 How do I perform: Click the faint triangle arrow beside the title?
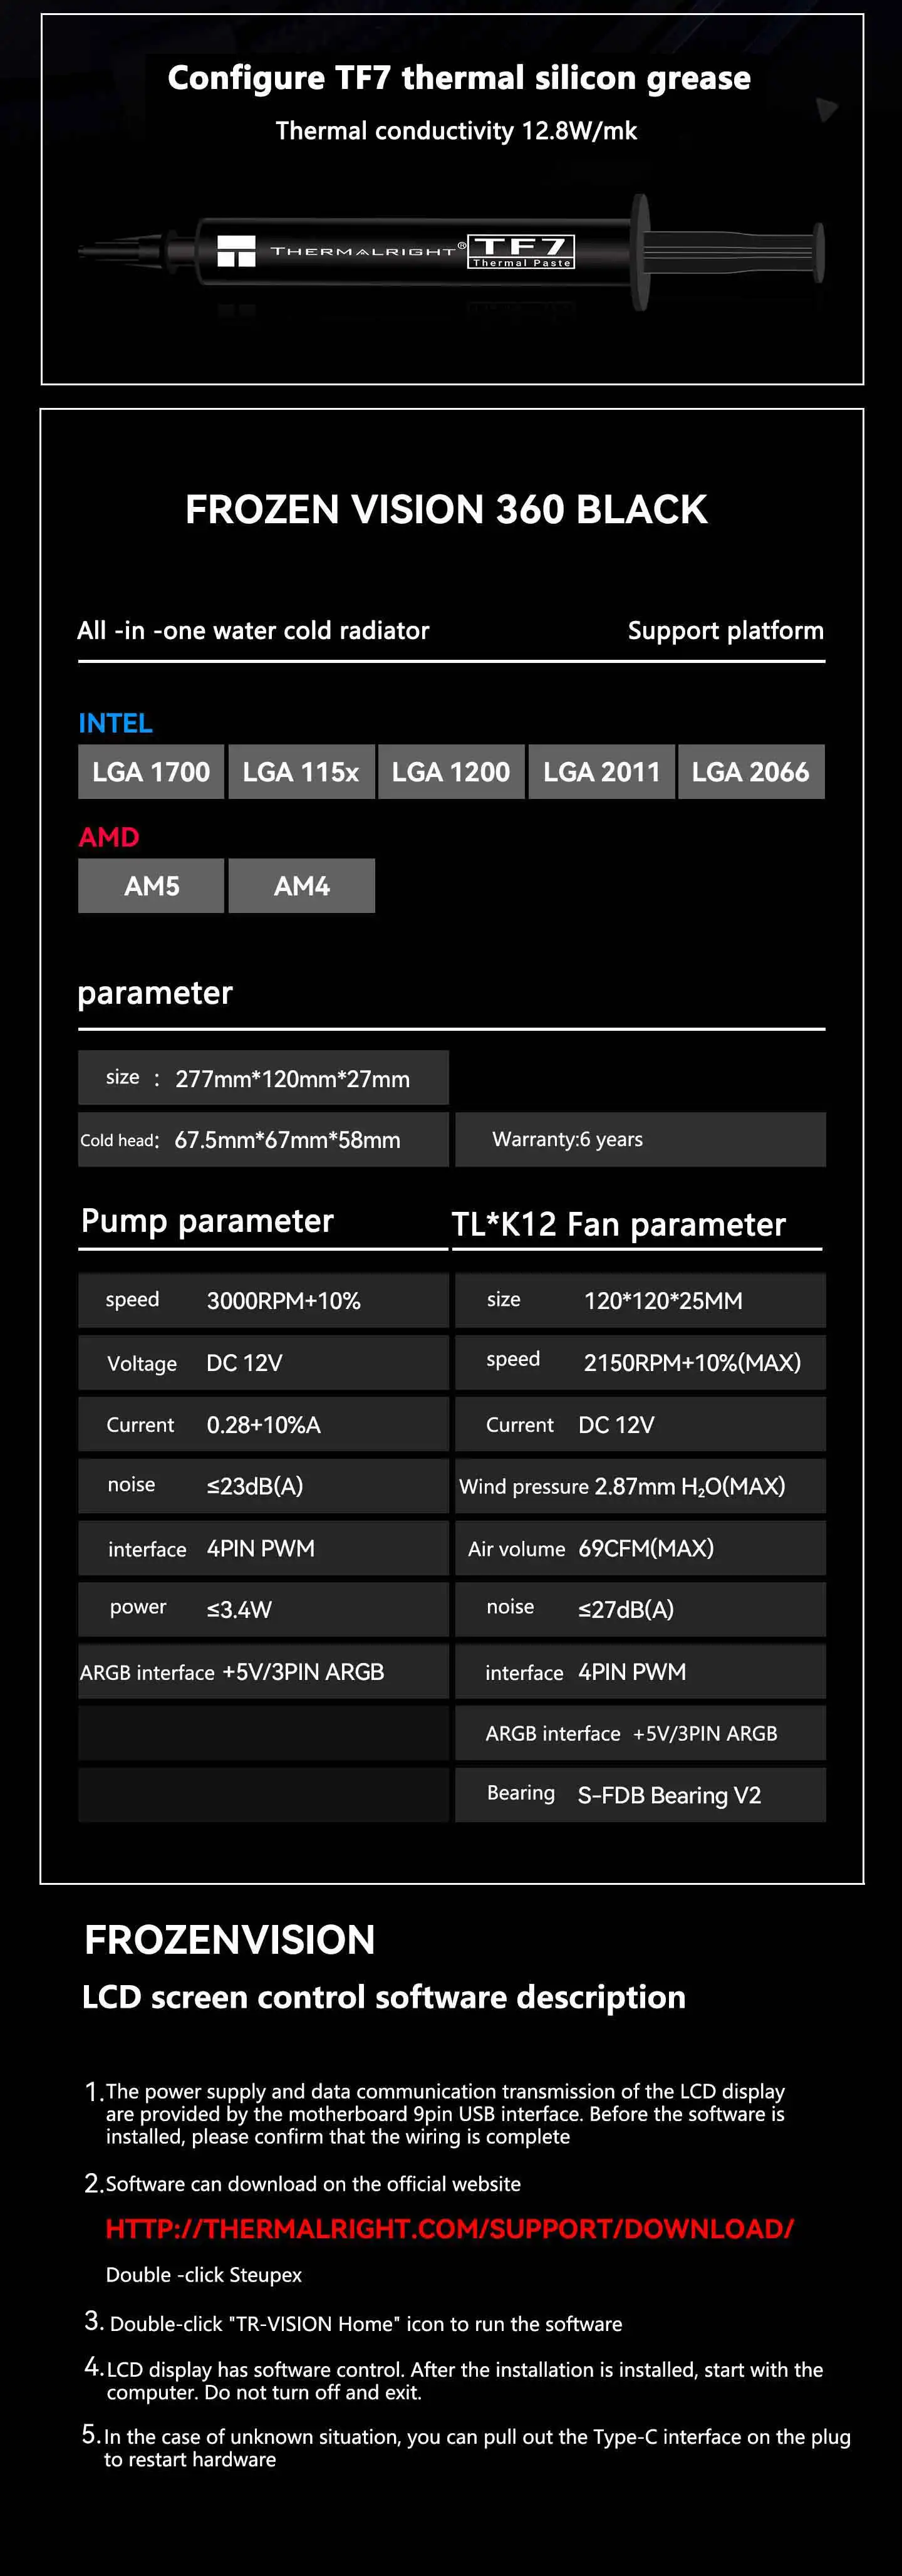[826, 109]
